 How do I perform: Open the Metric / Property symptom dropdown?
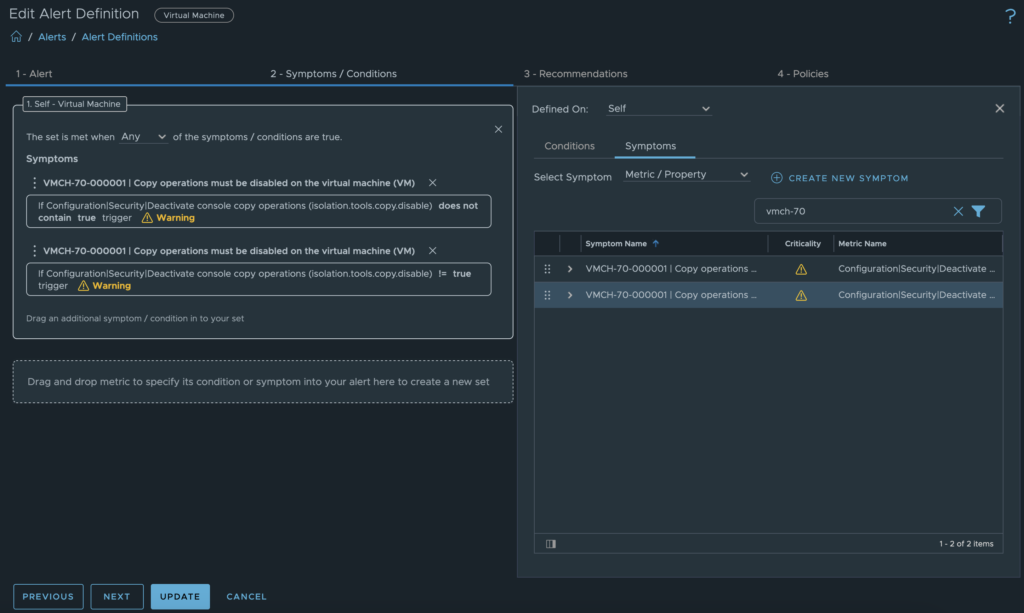point(685,175)
